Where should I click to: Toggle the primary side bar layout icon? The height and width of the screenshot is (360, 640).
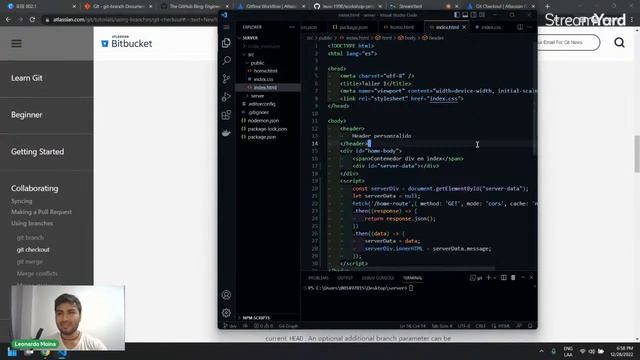(x=457, y=15)
